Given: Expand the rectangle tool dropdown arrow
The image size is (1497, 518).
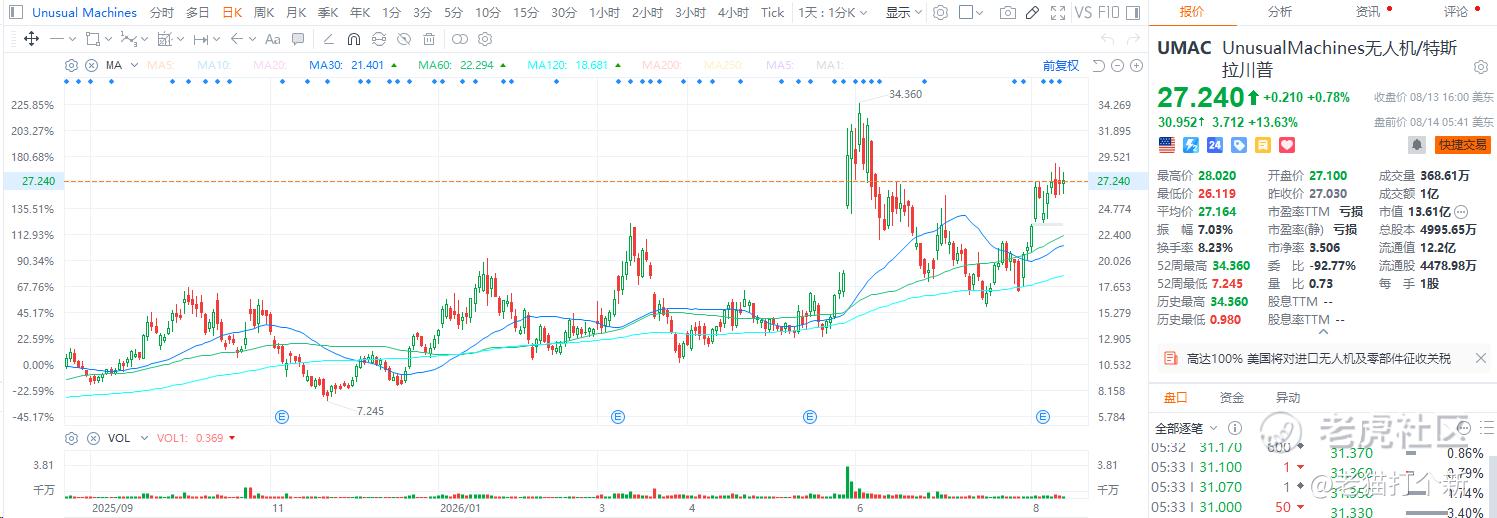Looking at the screenshot, I should coord(108,39).
